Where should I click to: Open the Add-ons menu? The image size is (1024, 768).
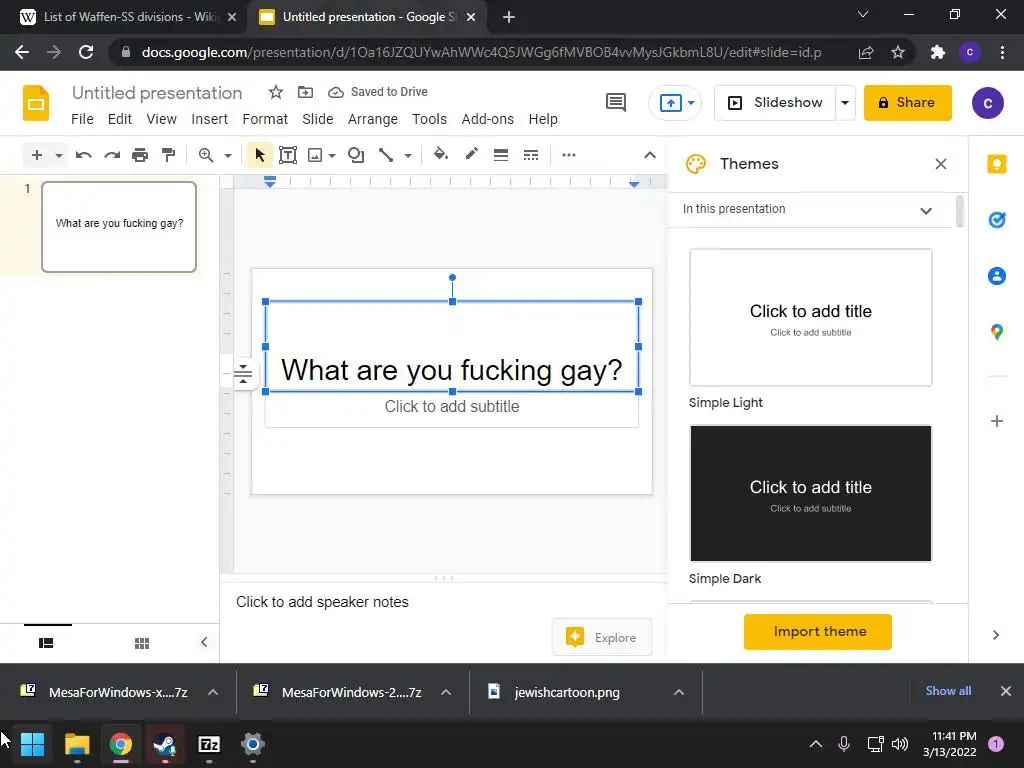[488, 119]
